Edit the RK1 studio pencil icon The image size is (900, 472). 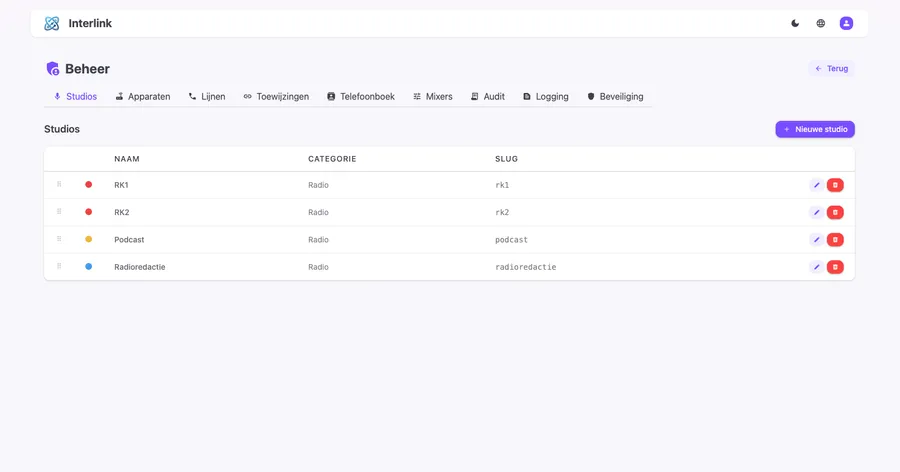click(816, 185)
